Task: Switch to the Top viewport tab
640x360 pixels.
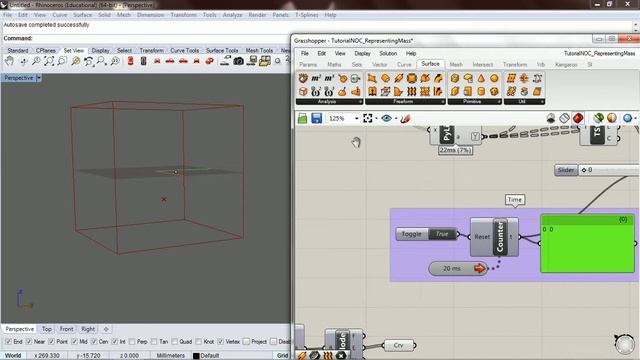Action: [x=47, y=329]
